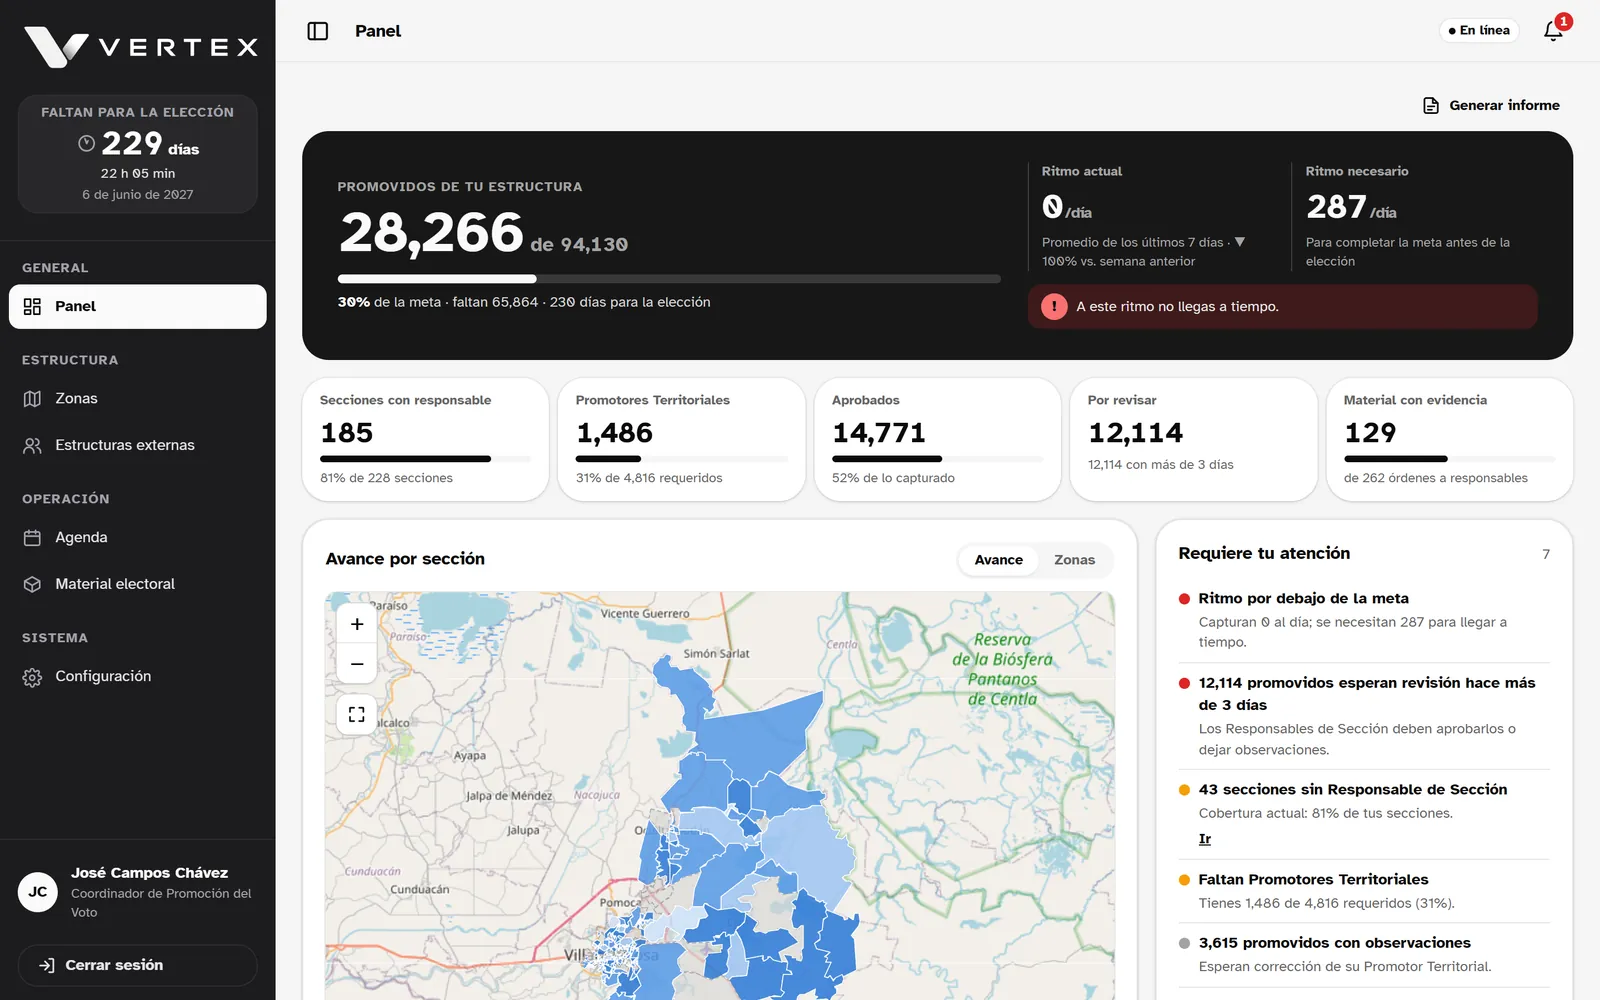Click the 12,114 promovidos esperan revisión alert
The height and width of the screenshot is (1000, 1600).
click(1364, 716)
